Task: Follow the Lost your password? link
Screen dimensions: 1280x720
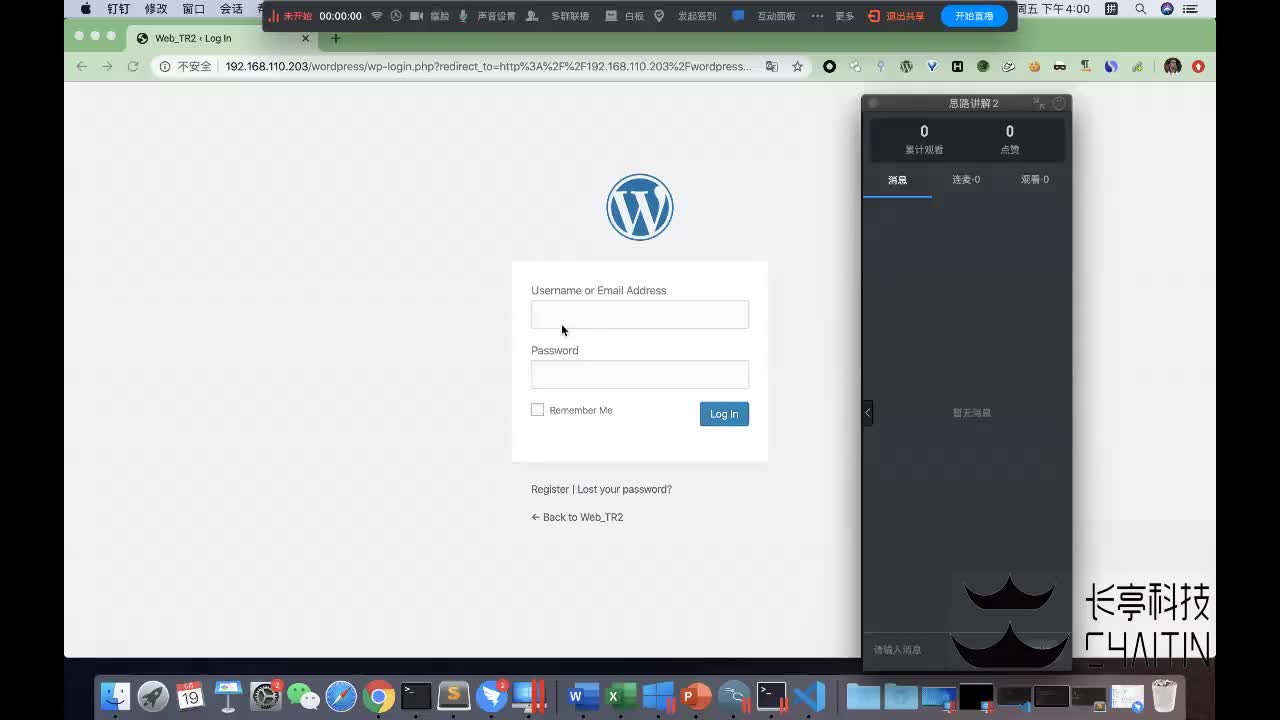Action: point(624,489)
